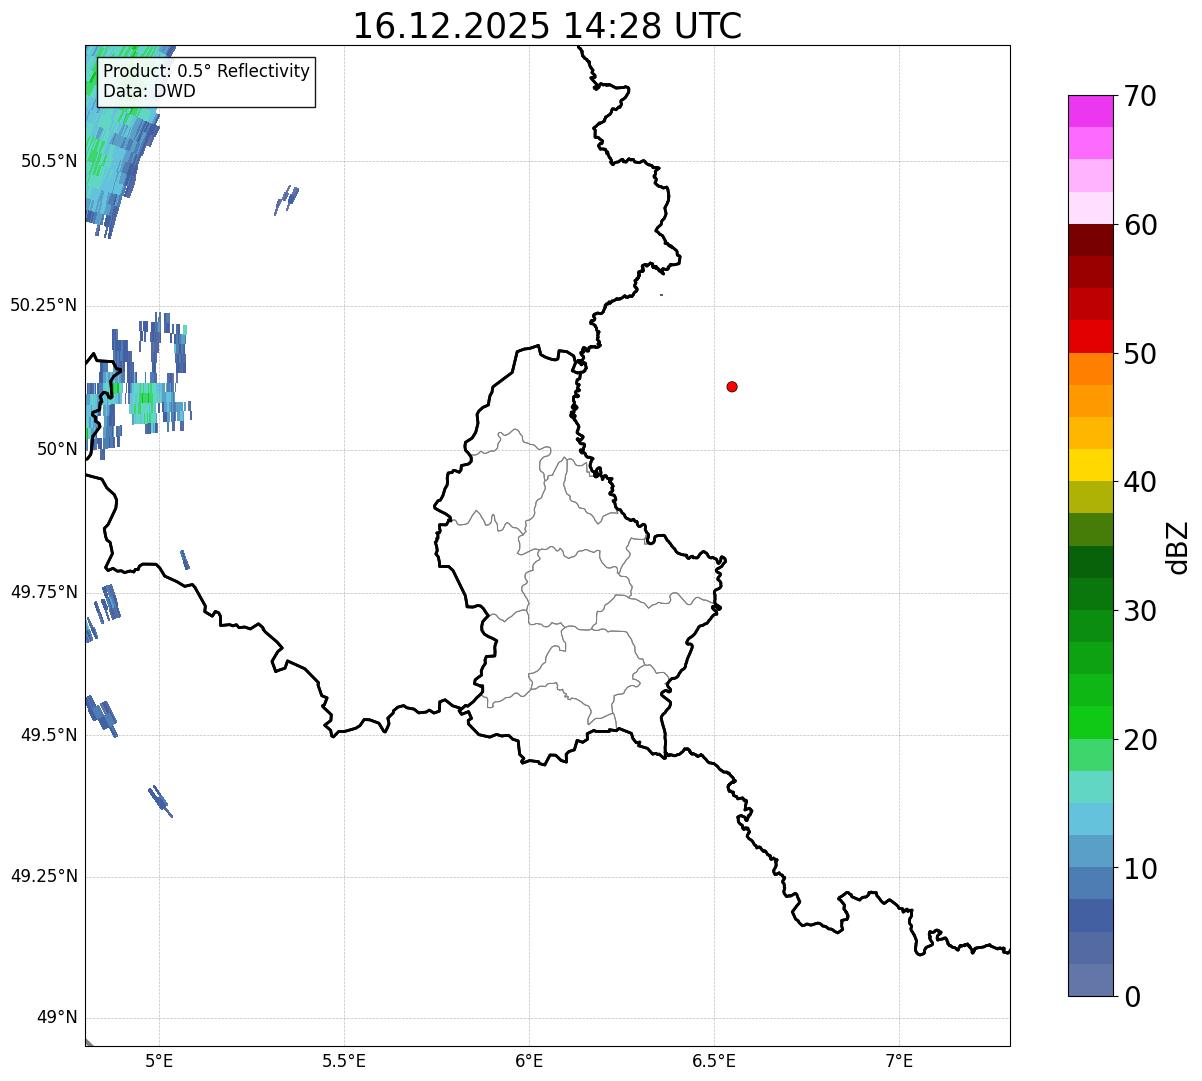Click the longitude label 6.5°E

(x=714, y=1060)
